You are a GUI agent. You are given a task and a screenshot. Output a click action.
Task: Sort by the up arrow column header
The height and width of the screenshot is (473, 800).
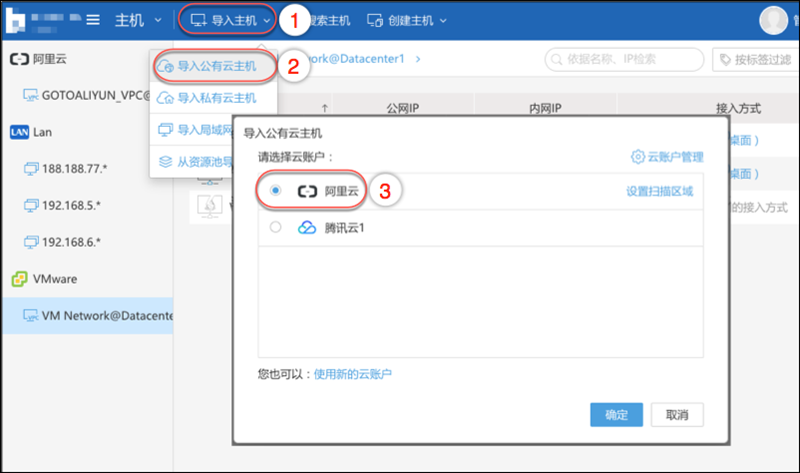click(x=324, y=108)
